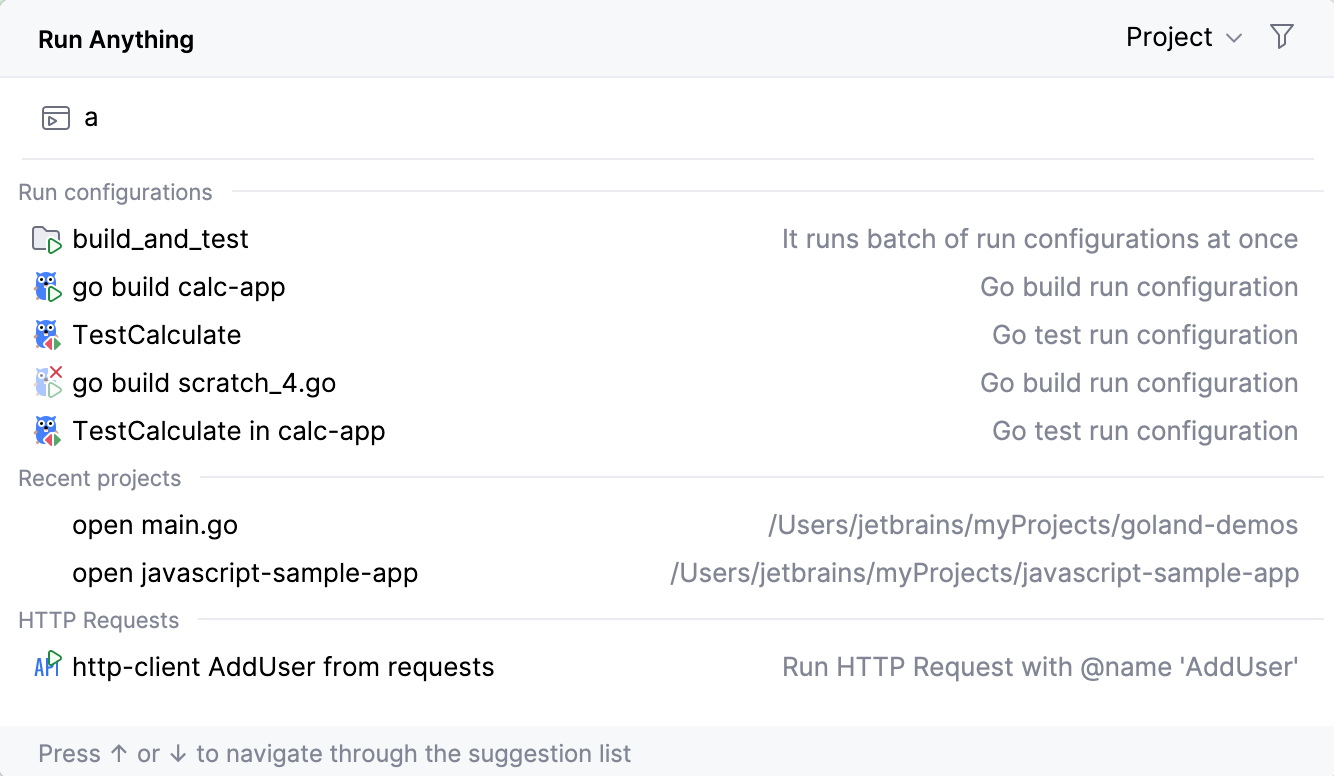Screen dimensions: 1334x776
Task: Open the javascript-sample-app recent project
Action: pos(244,573)
